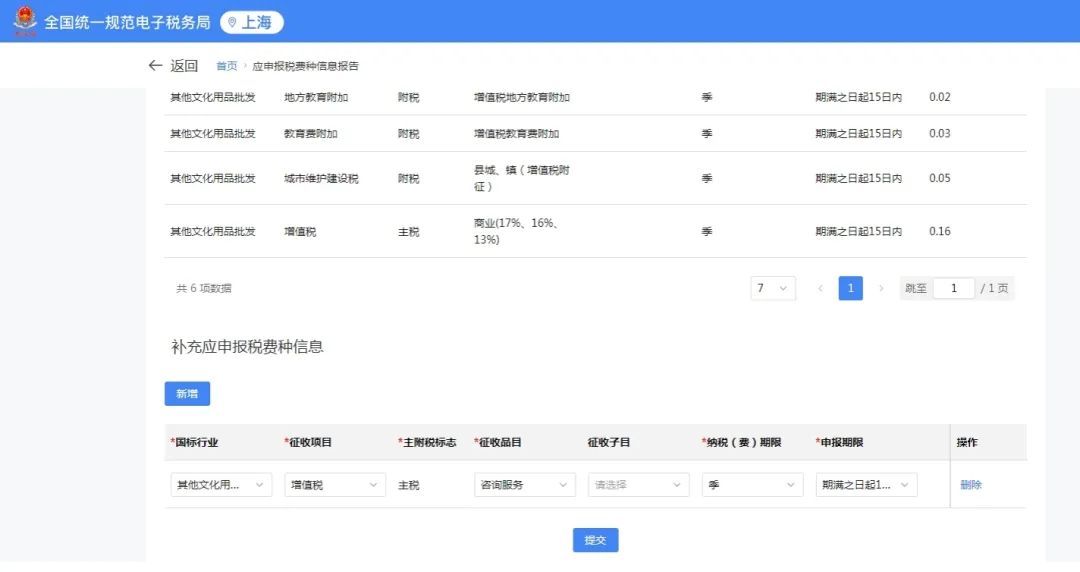Screen dimensions: 1080x572
Task: Click the 跳至 page number input field
Action: [x=954, y=288]
